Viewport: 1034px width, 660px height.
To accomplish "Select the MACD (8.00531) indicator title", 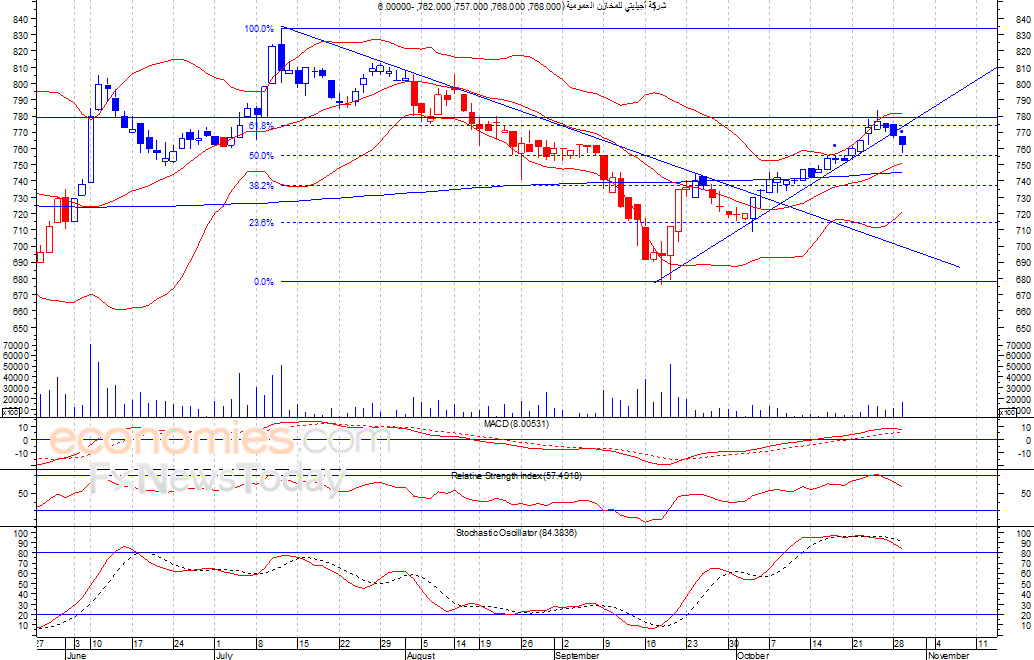I will click(516, 424).
